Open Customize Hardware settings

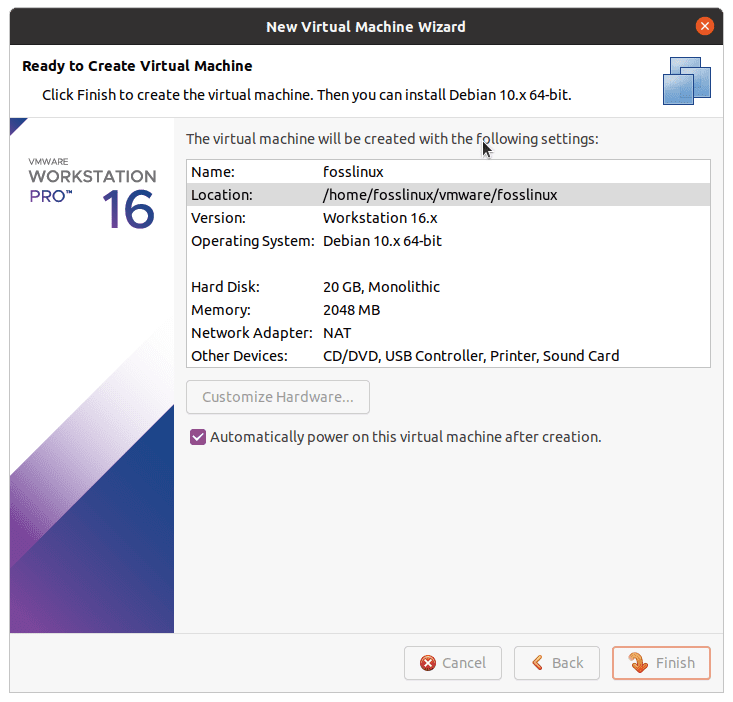pyautogui.click(x=278, y=397)
